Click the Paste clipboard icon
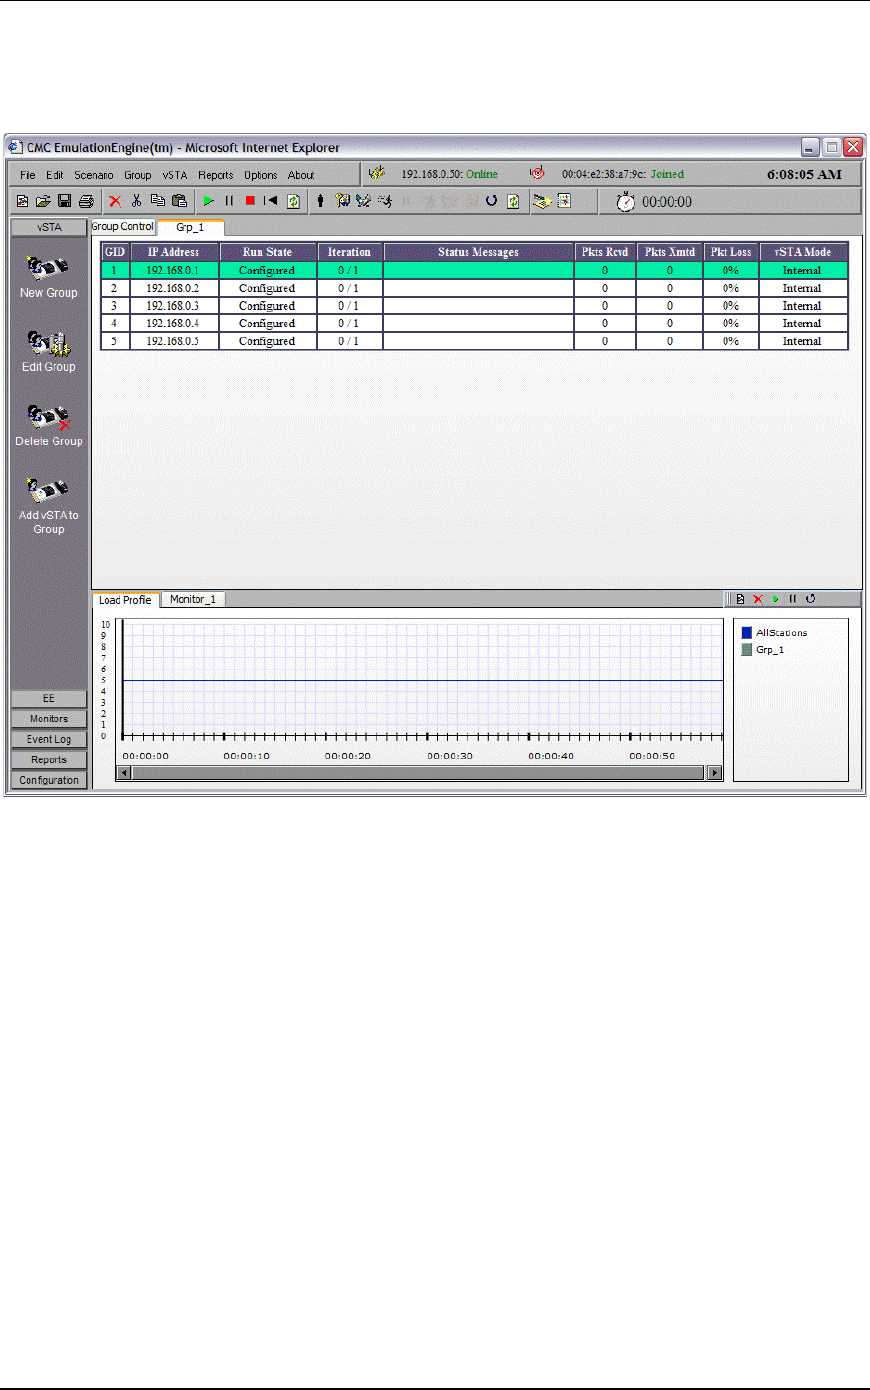This screenshot has width=870, height=1390. click(x=179, y=201)
